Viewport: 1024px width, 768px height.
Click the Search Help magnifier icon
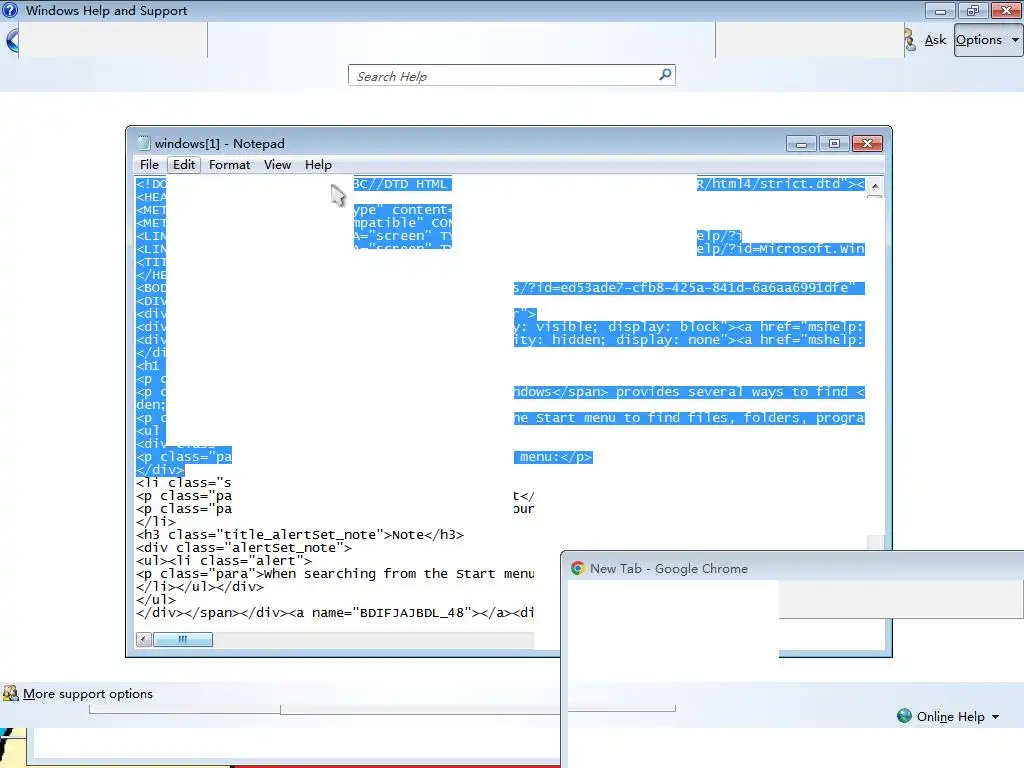665,75
